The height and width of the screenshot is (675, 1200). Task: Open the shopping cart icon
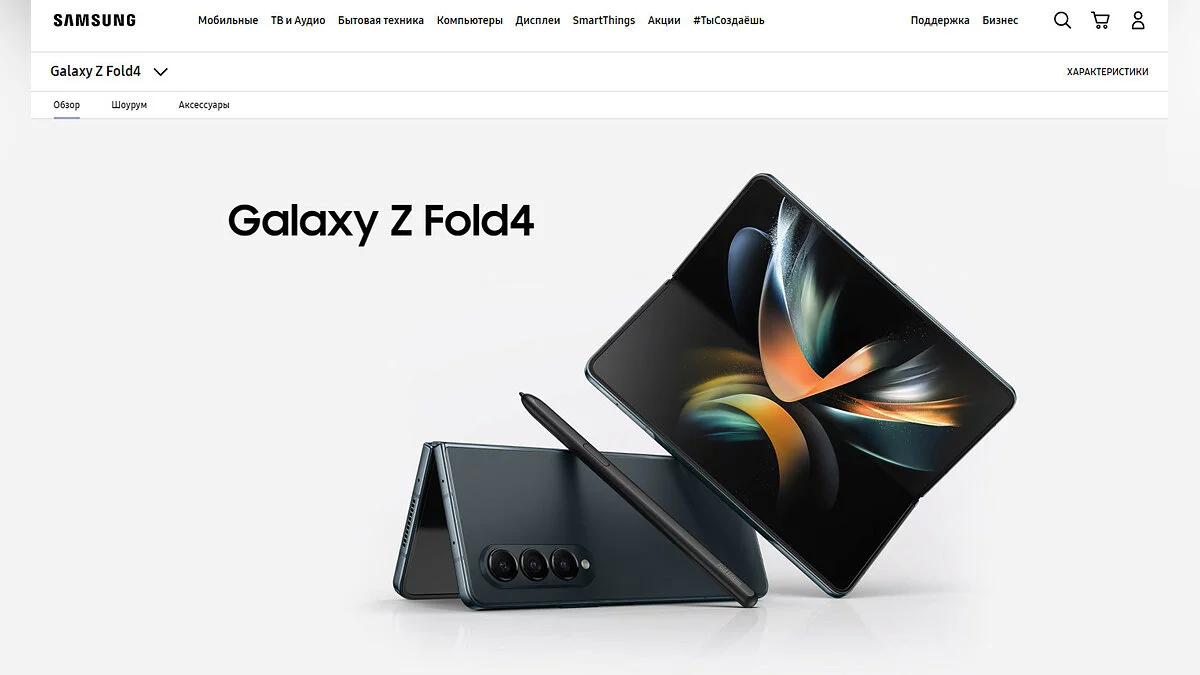[x=1100, y=20]
